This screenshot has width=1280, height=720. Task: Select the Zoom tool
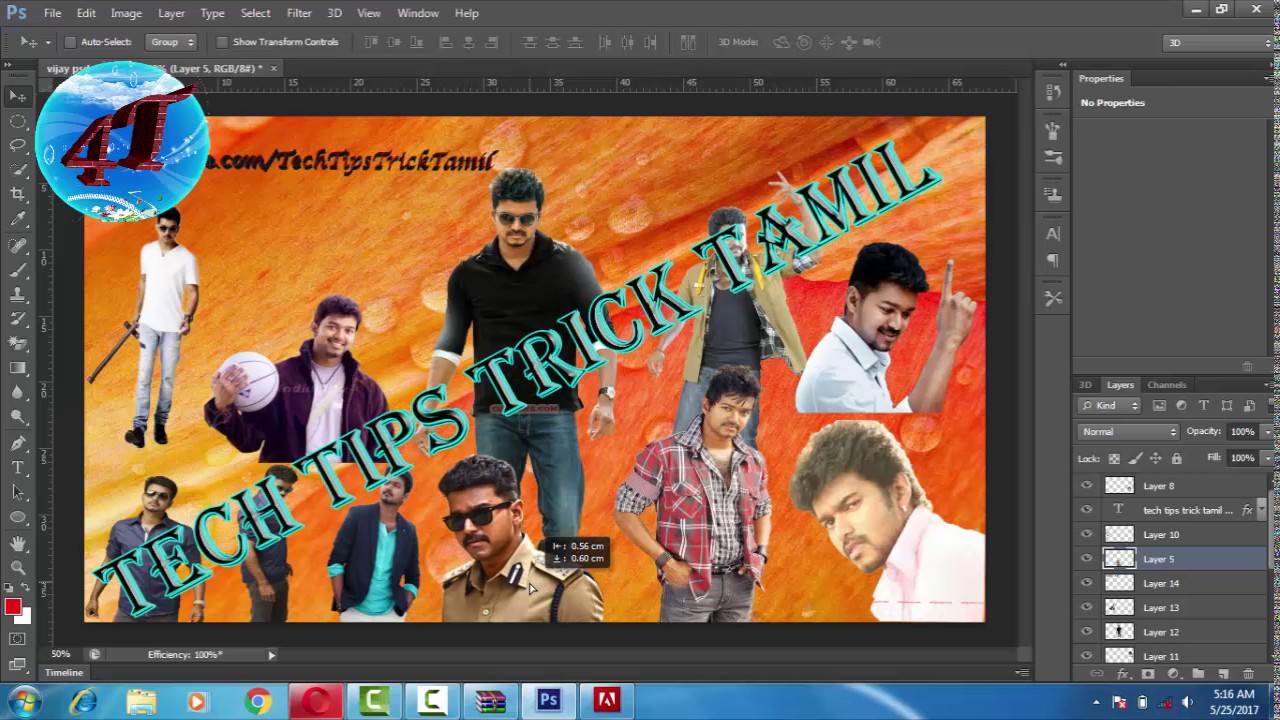point(18,567)
